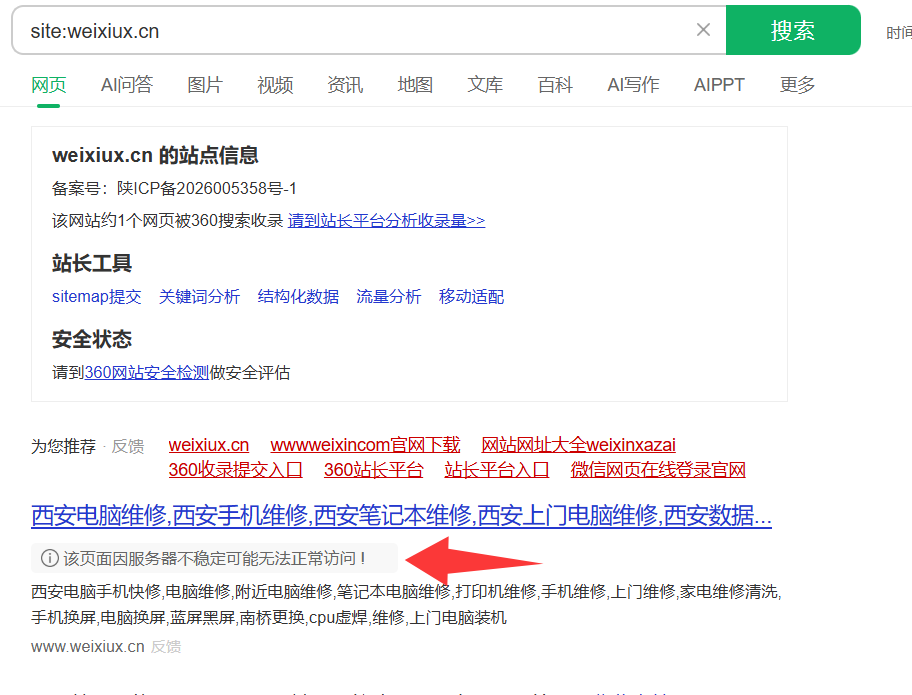Click the weixiux.cn 的站点信息 heading
The width and height of the screenshot is (912, 695).
[155, 155]
